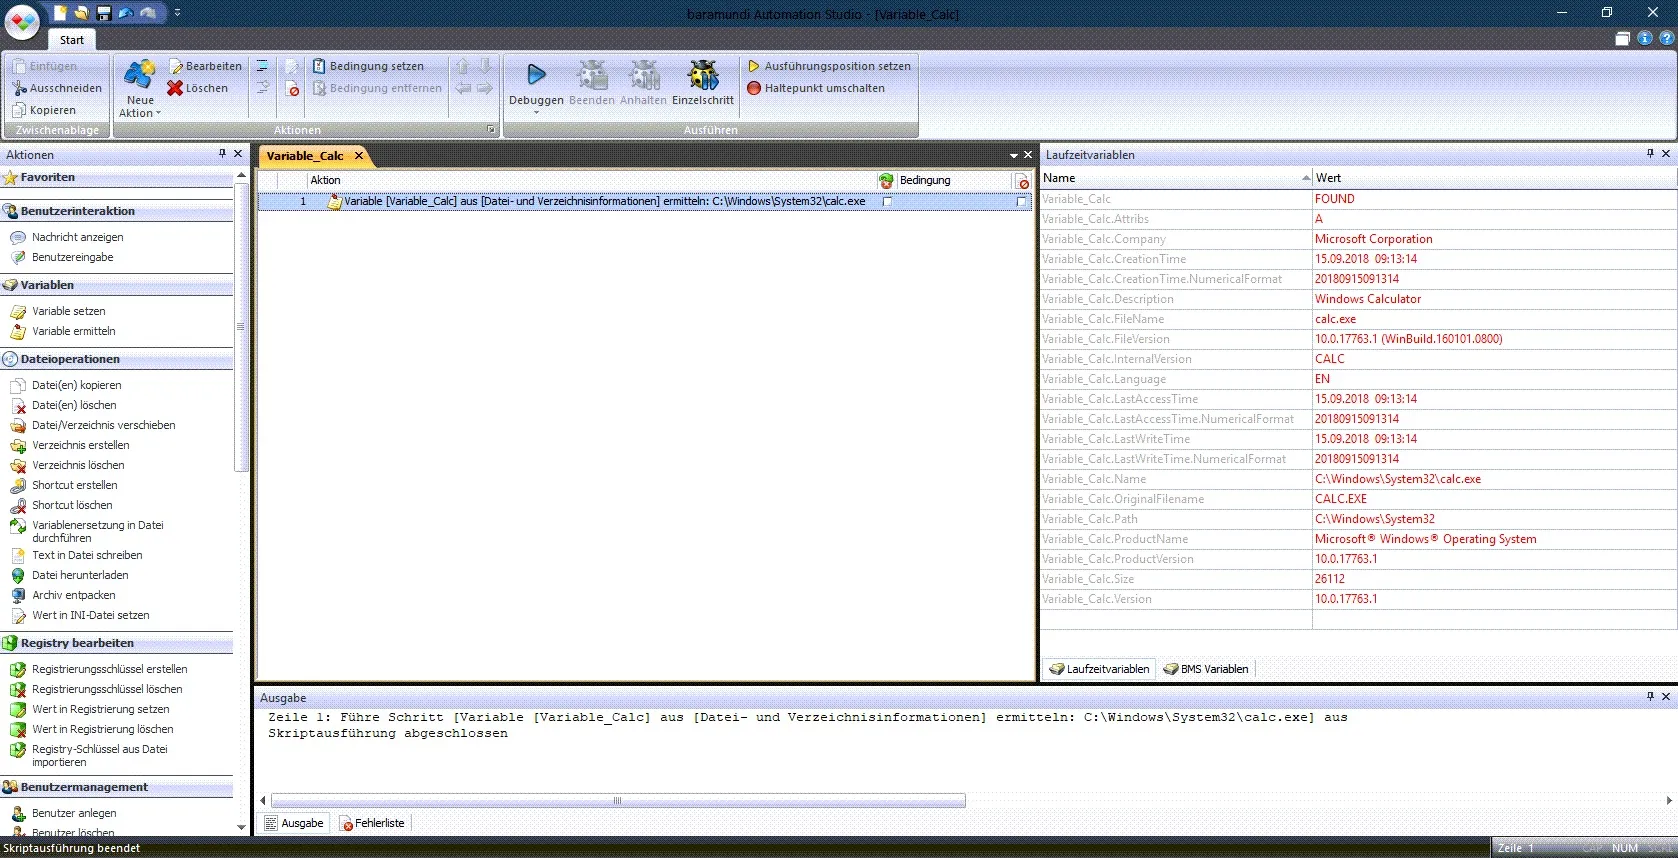Open the quick access toolbar customize dropdown
Image resolution: width=1678 pixels, height=858 pixels.
click(x=177, y=13)
